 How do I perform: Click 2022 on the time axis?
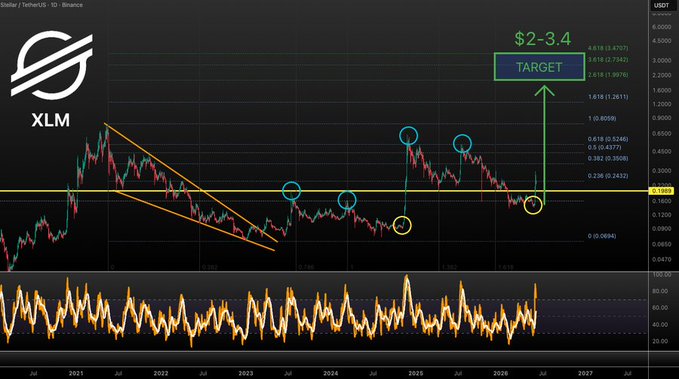(161, 373)
